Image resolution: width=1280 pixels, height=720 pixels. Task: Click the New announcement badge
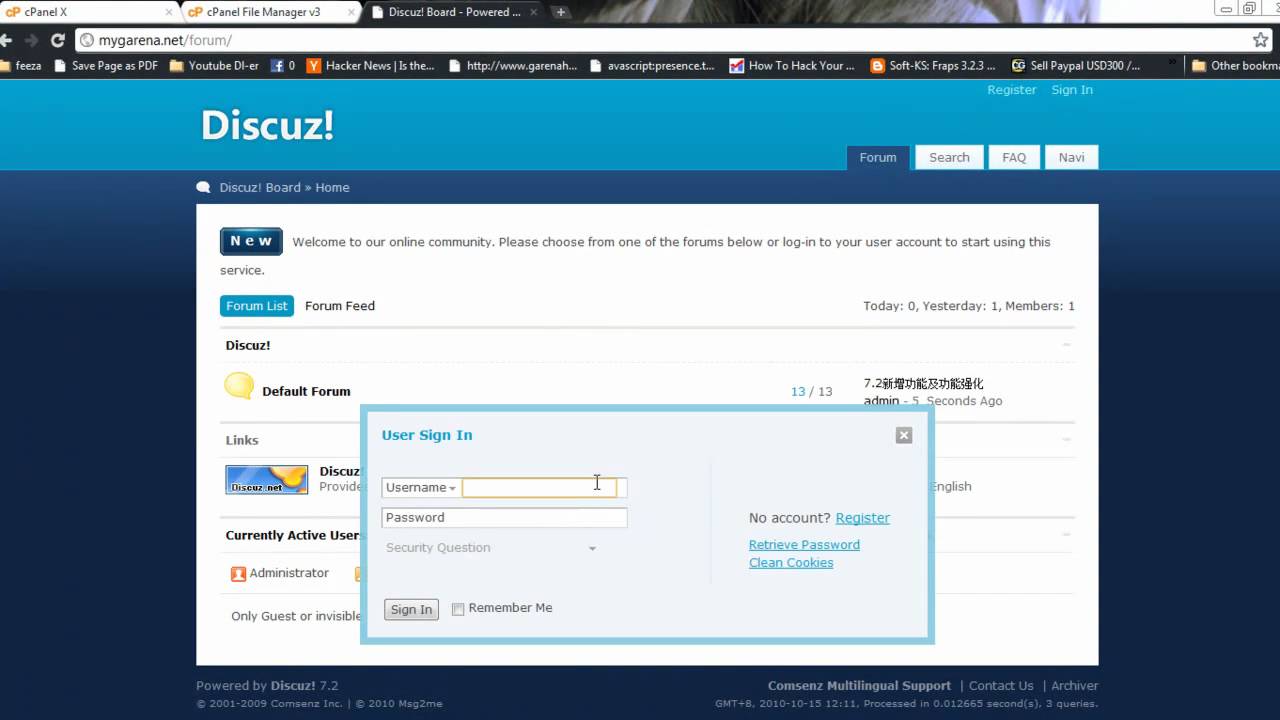(251, 242)
